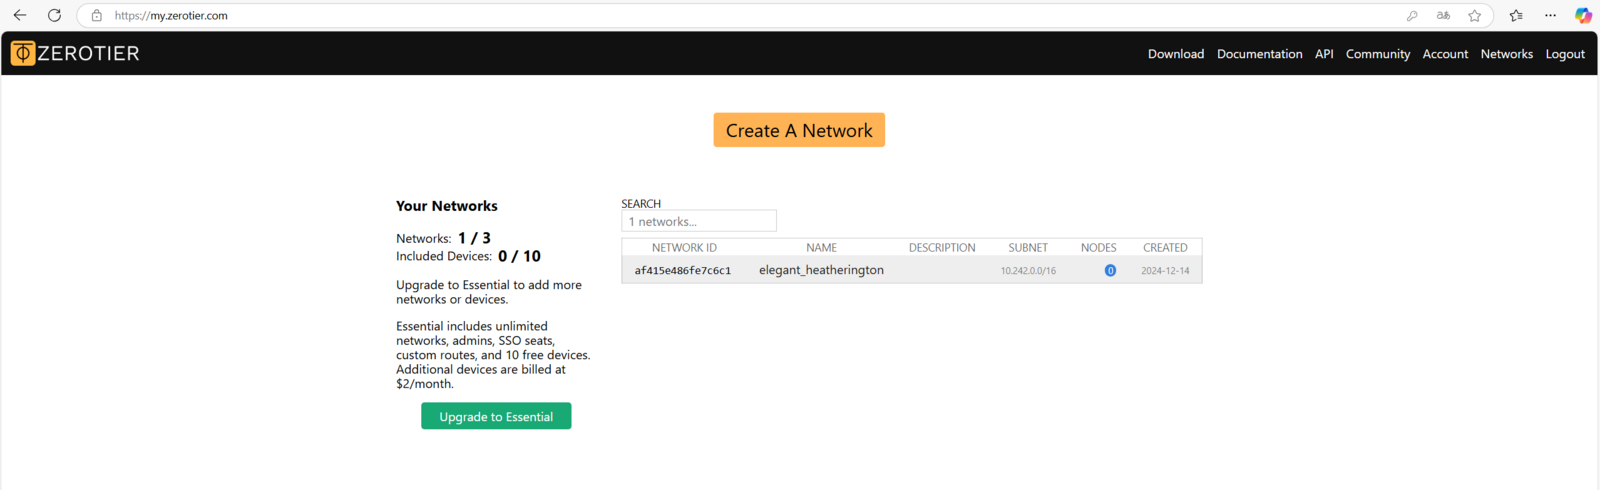The height and width of the screenshot is (490, 1600).
Task: Go back with the browser back arrow
Action: [x=20, y=15]
